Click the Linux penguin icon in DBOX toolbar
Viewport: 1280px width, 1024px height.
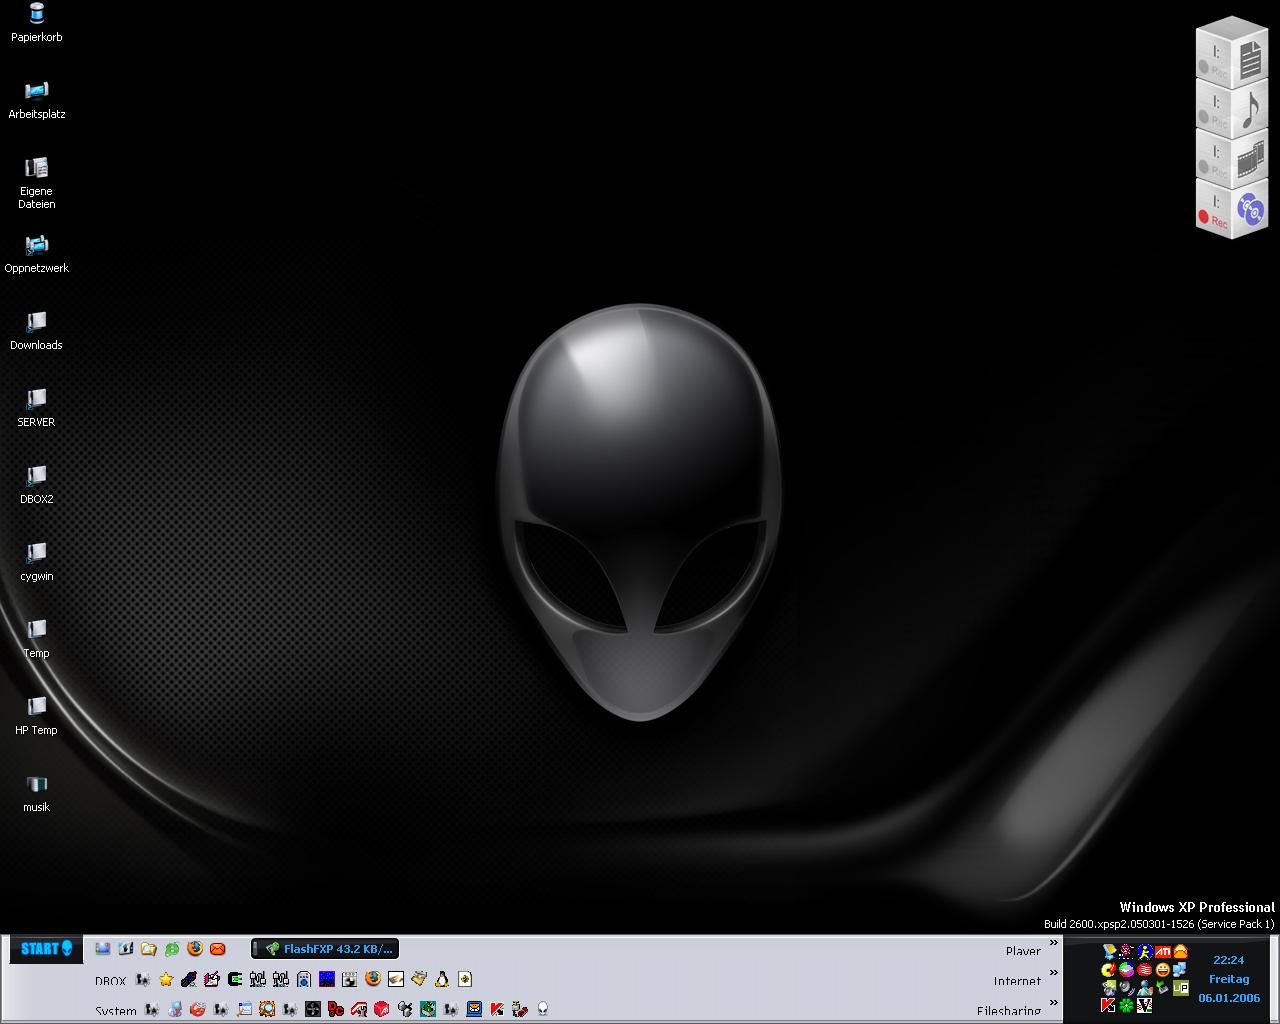point(441,979)
